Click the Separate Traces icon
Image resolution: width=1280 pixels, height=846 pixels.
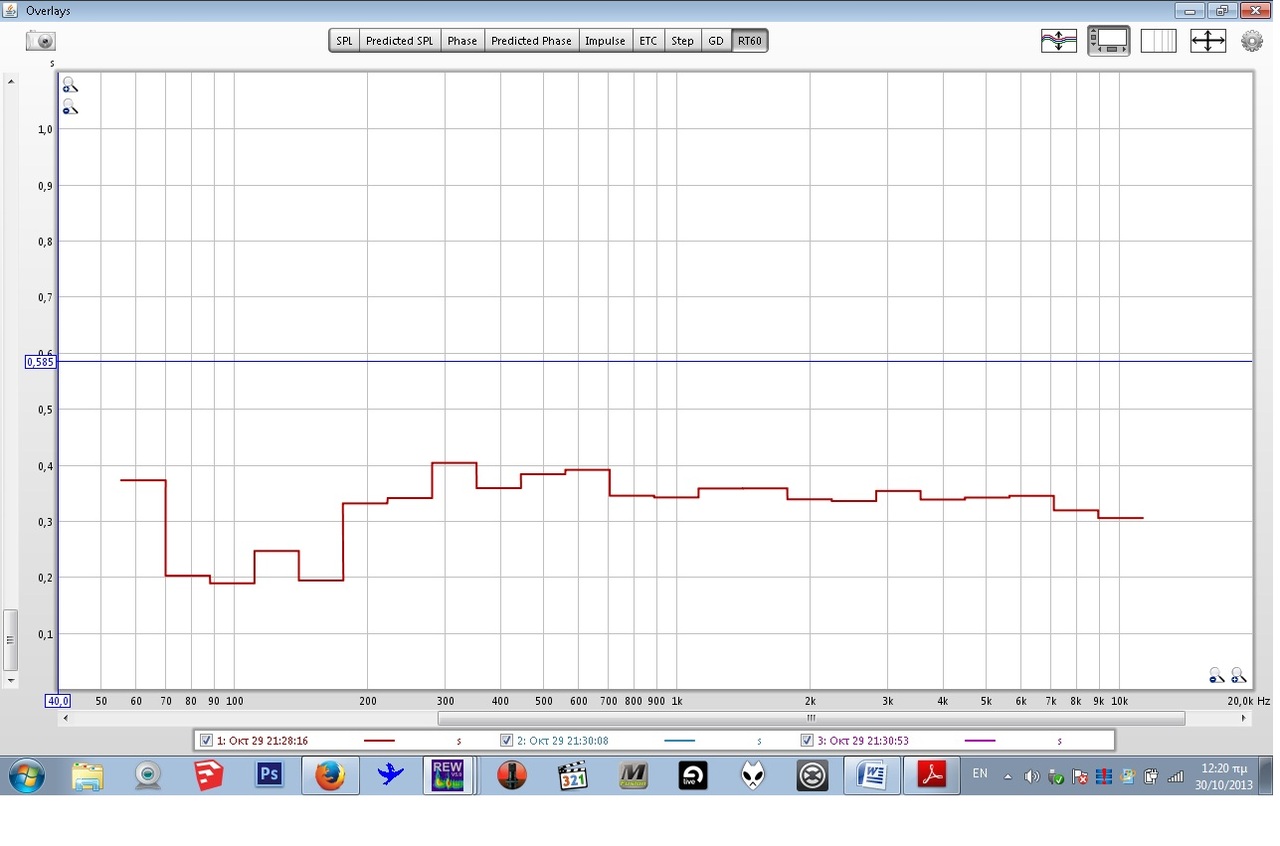coord(1059,41)
